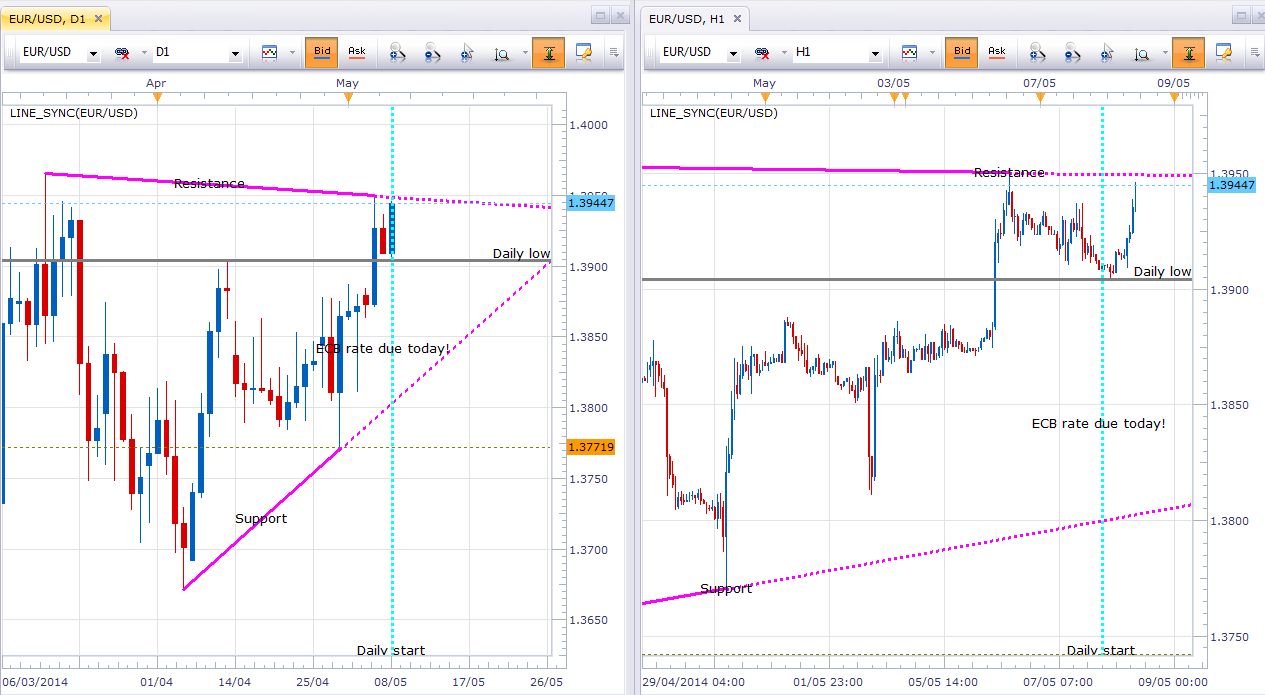Click the chart properties icon in the D1 toolbar

click(582, 53)
